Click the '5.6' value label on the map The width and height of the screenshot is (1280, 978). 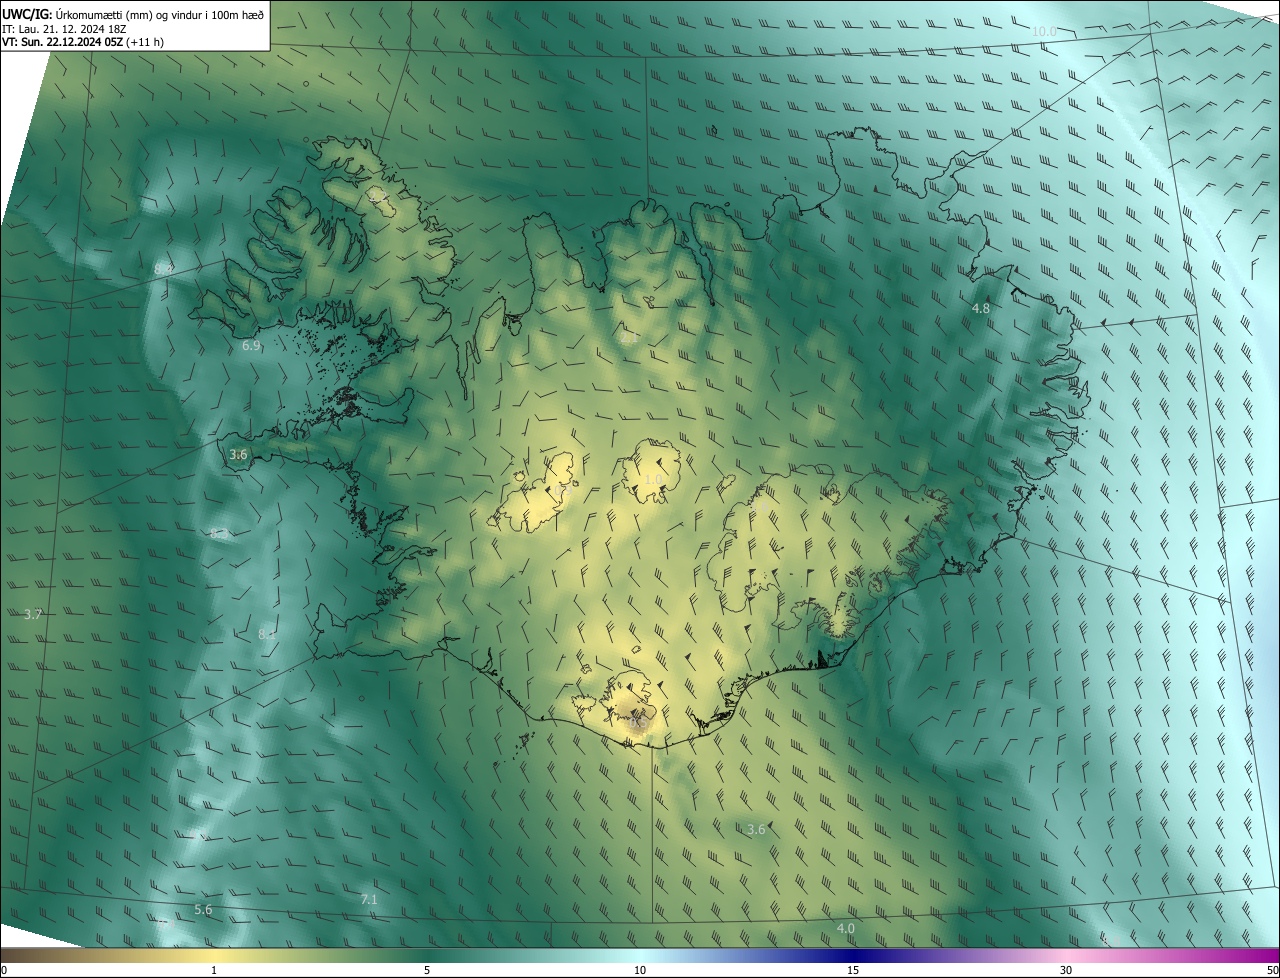[x=203, y=910]
